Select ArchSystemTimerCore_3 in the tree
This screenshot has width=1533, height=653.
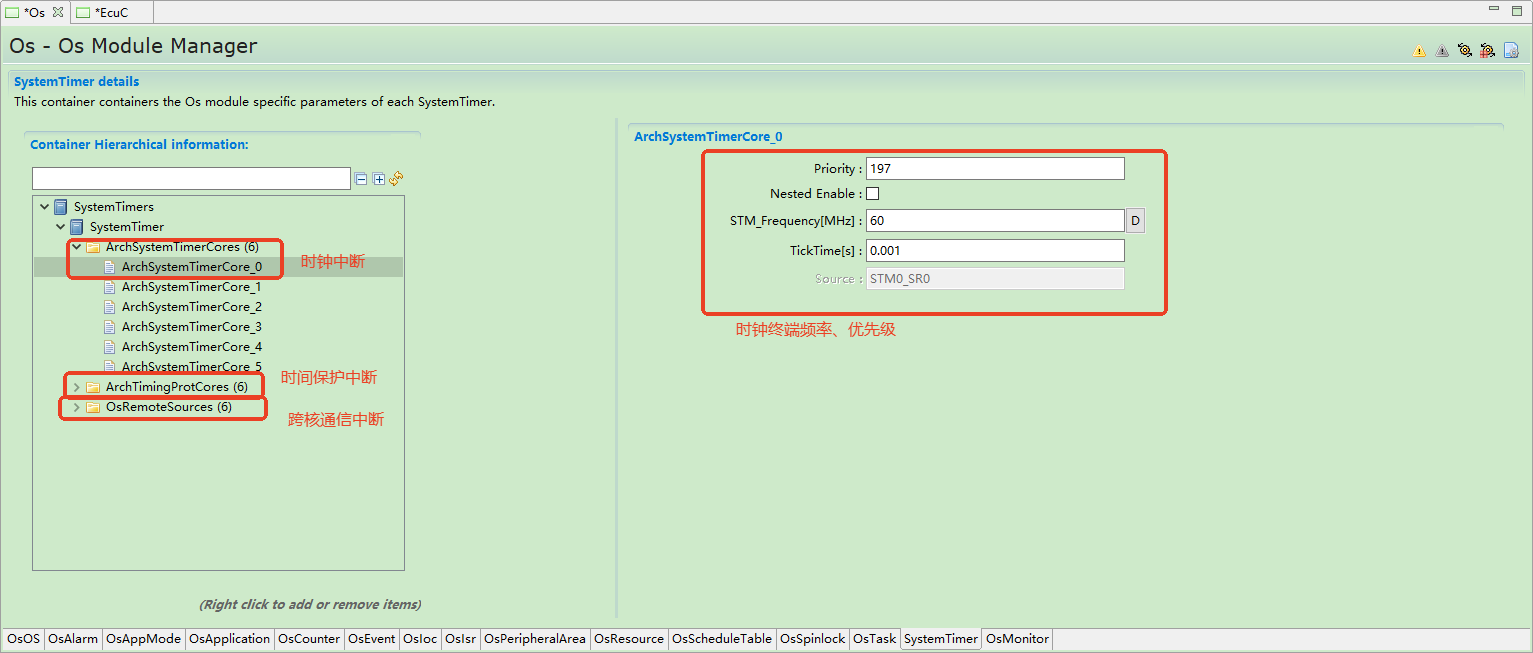coord(191,327)
